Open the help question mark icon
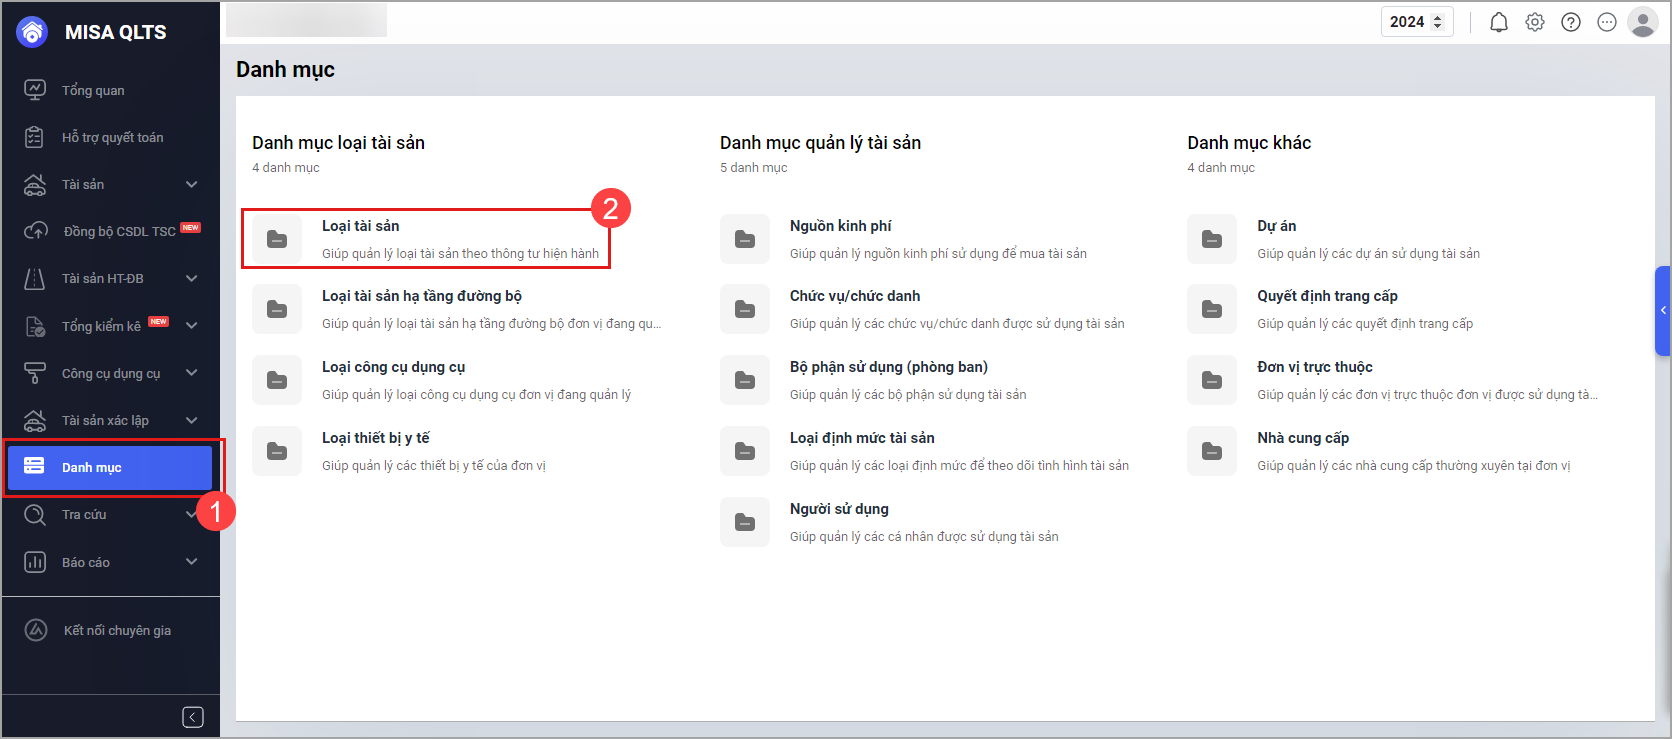Image resolution: width=1672 pixels, height=739 pixels. pos(1571,22)
